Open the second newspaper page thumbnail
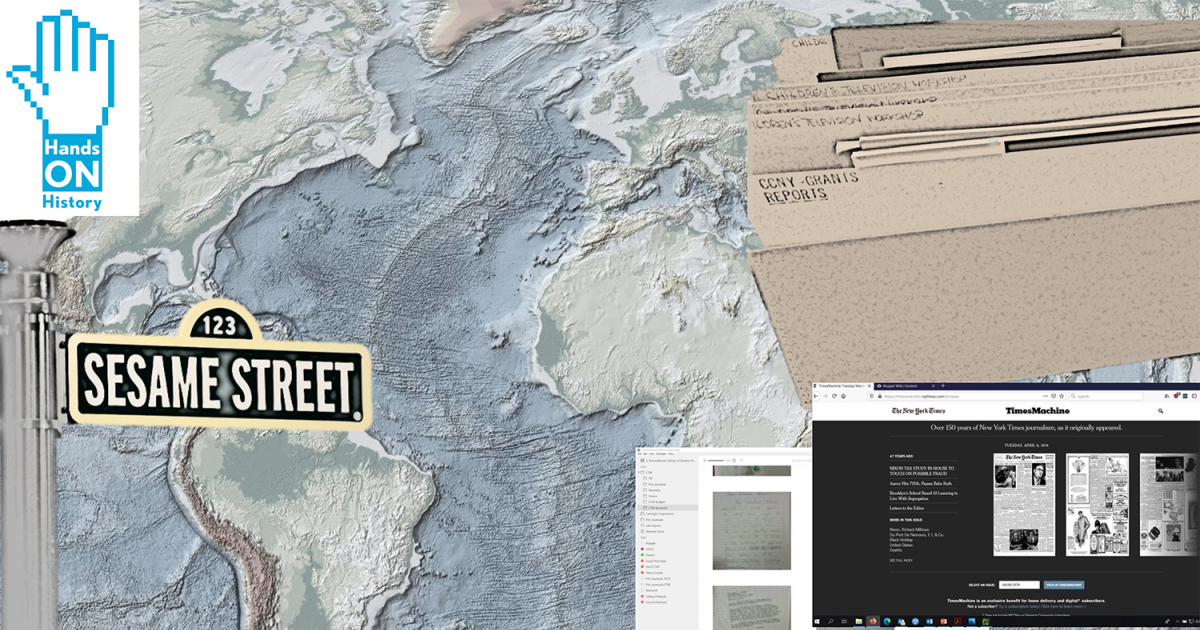The height and width of the screenshot is (630, 1200). pos(1097,504)
